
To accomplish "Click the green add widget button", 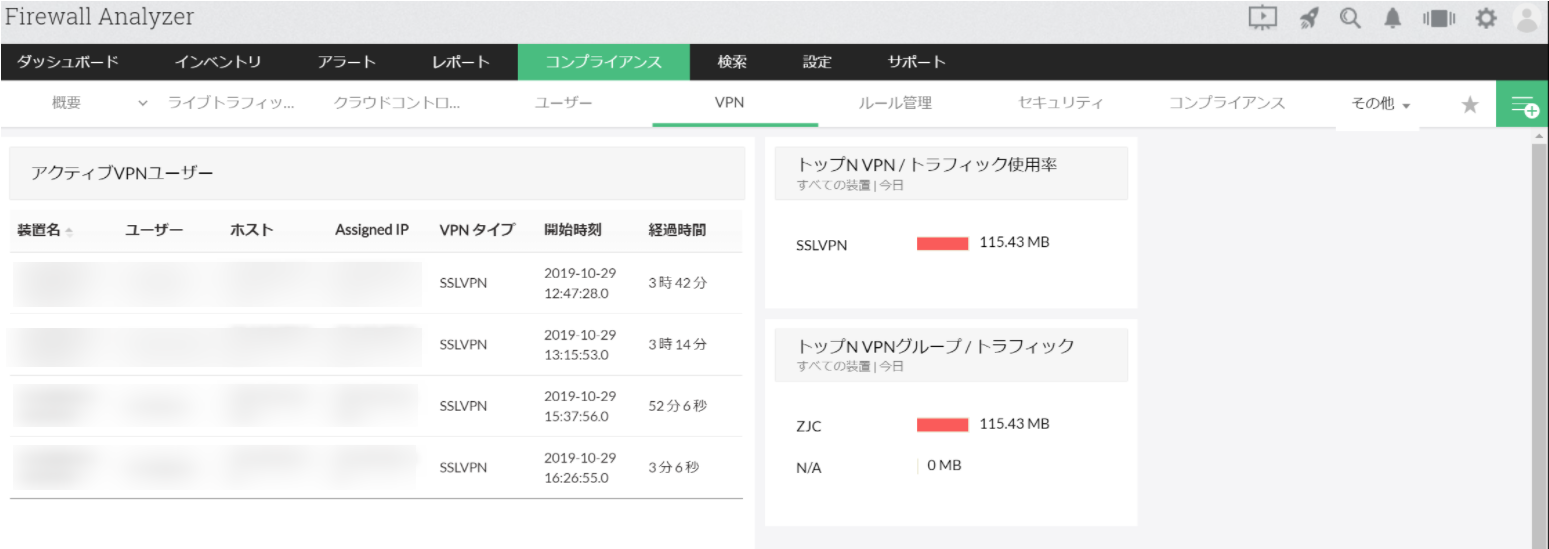I will point(1522,104).
